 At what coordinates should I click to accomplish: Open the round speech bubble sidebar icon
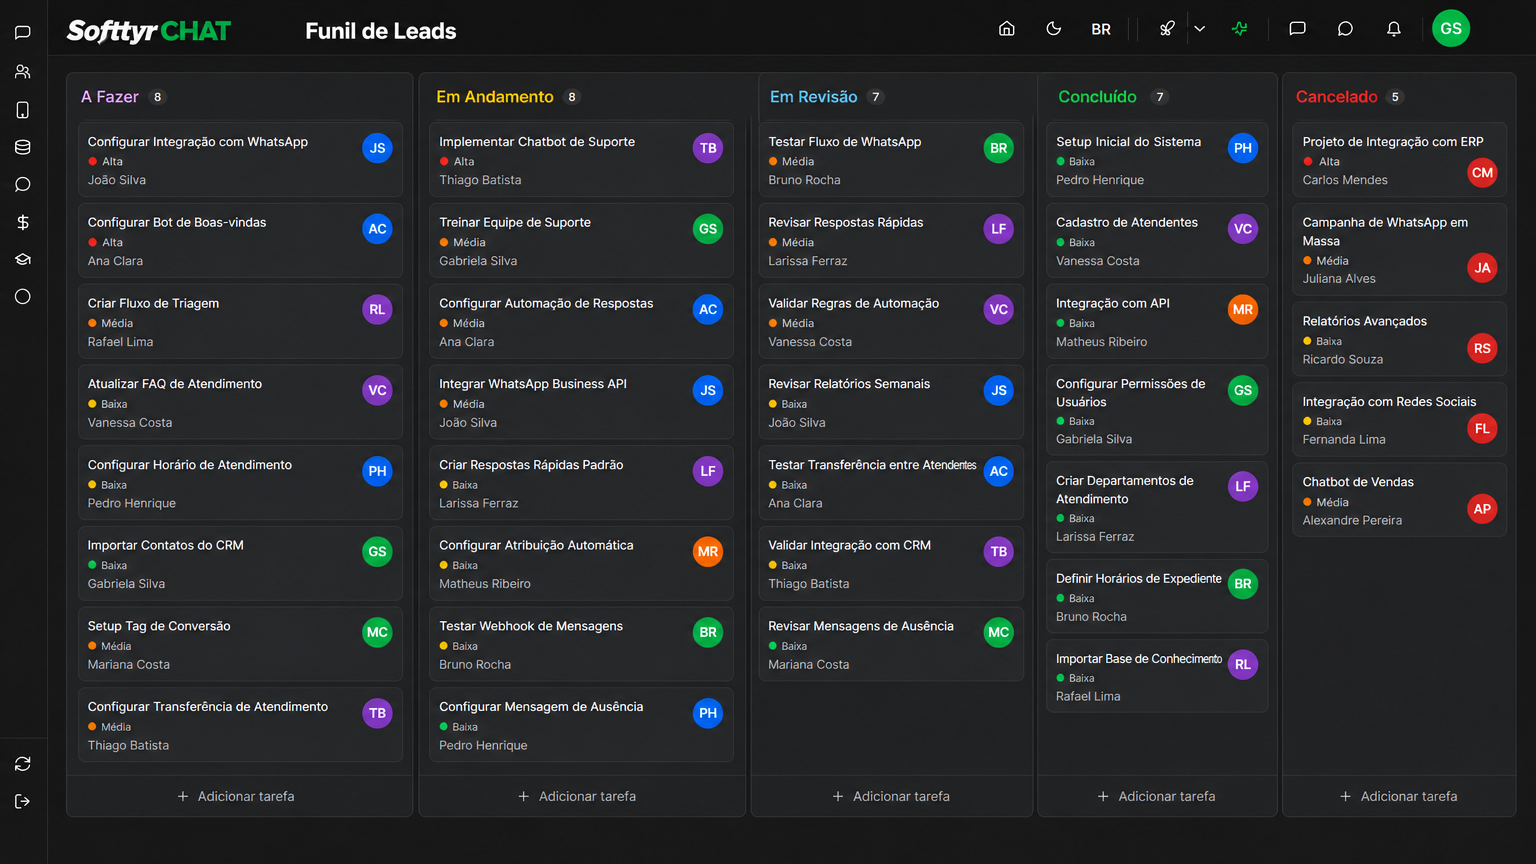pyautogui.click(x=23, y=185)
